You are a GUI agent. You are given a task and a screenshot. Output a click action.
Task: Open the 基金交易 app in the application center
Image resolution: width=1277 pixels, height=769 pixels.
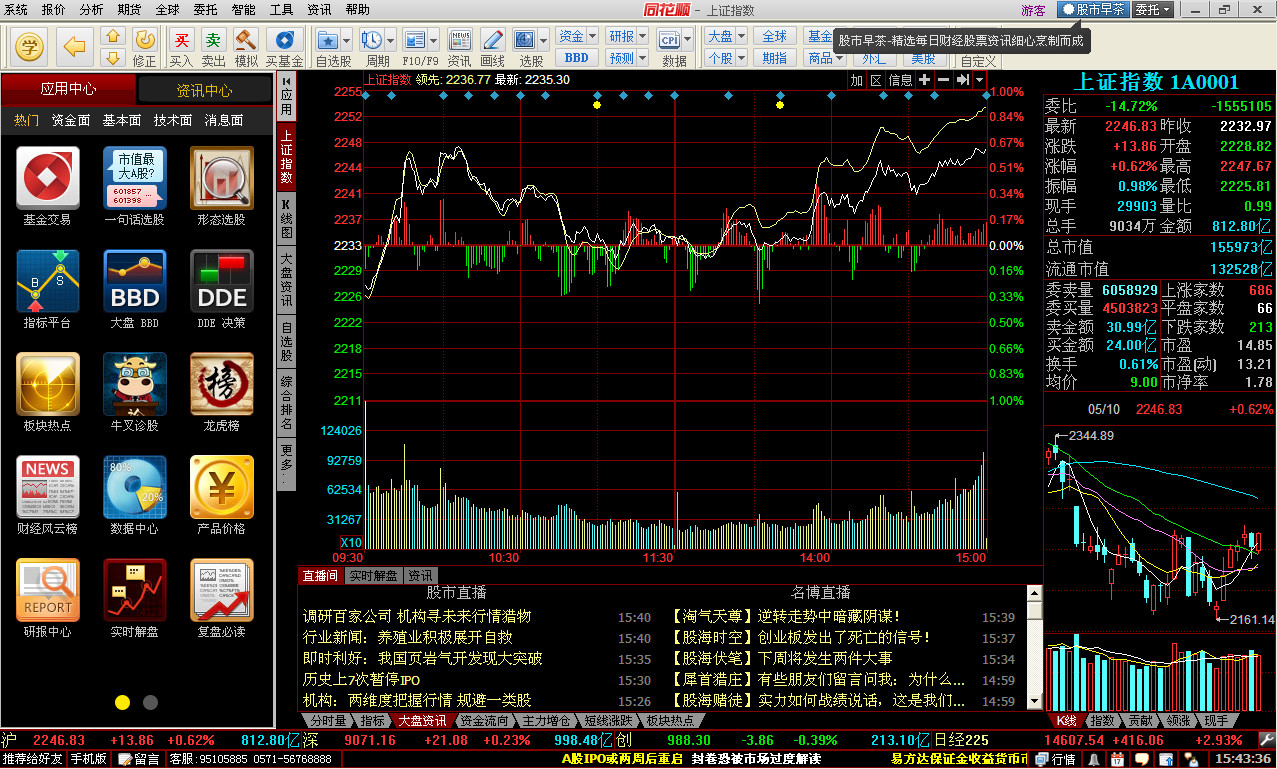47,180
